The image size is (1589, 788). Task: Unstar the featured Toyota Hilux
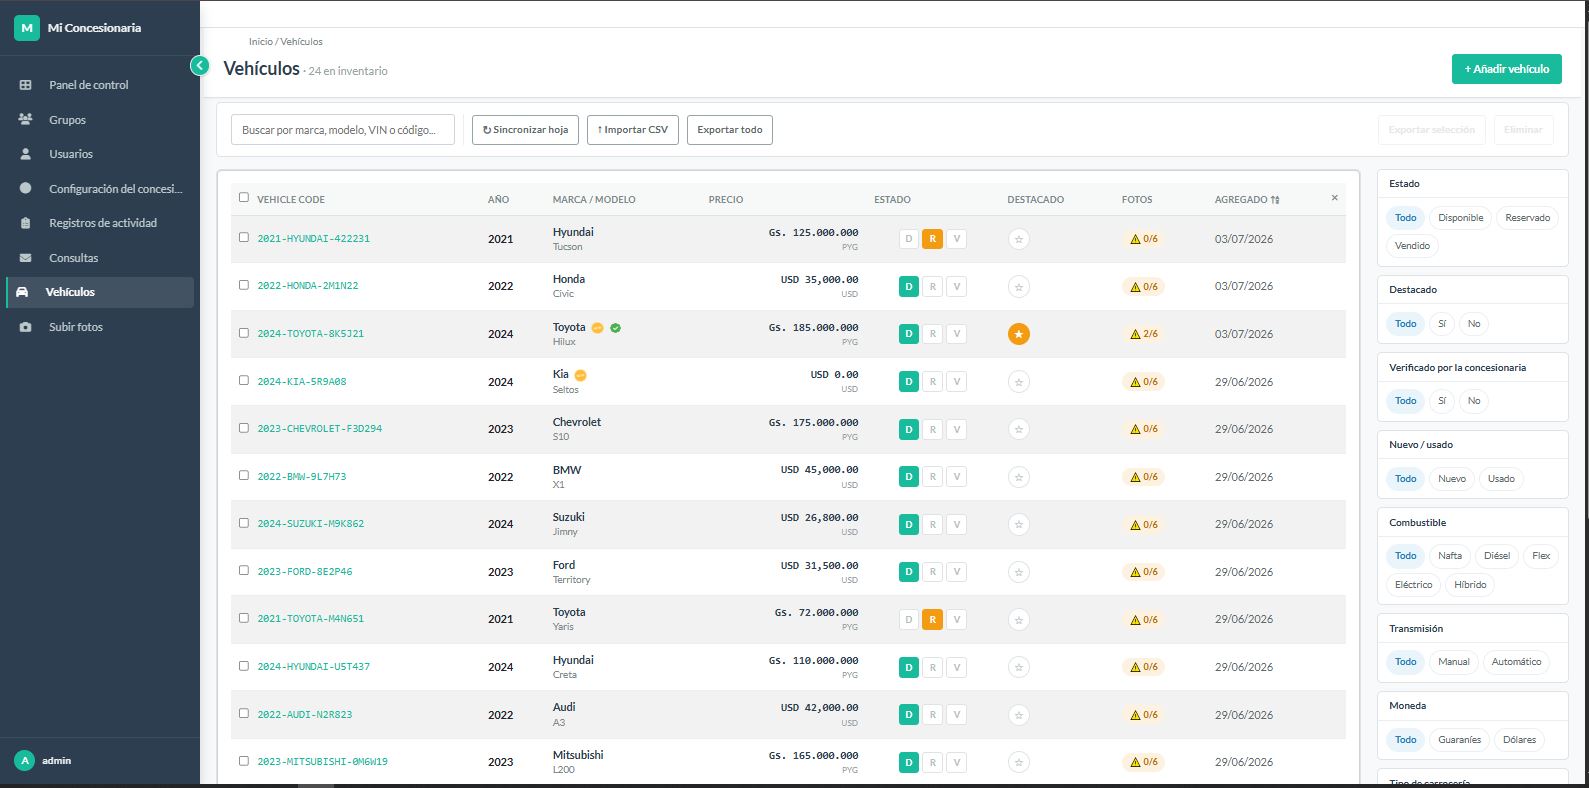coord(1018,334)
